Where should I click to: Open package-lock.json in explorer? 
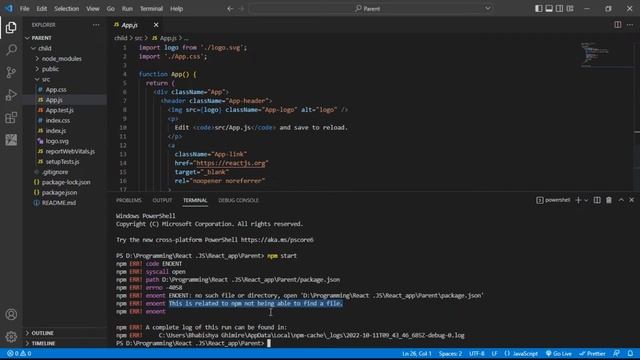click(x=65, y=182)
